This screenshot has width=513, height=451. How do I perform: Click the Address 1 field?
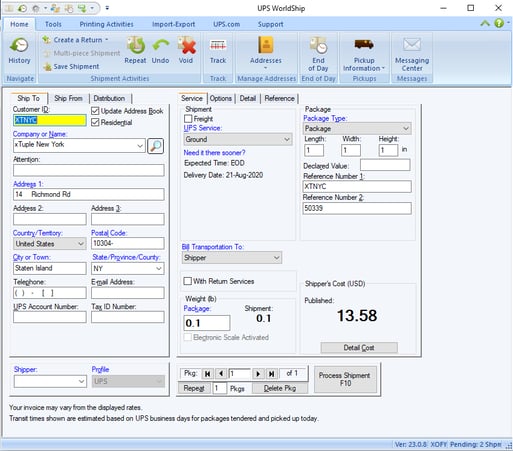click(89, 194)
